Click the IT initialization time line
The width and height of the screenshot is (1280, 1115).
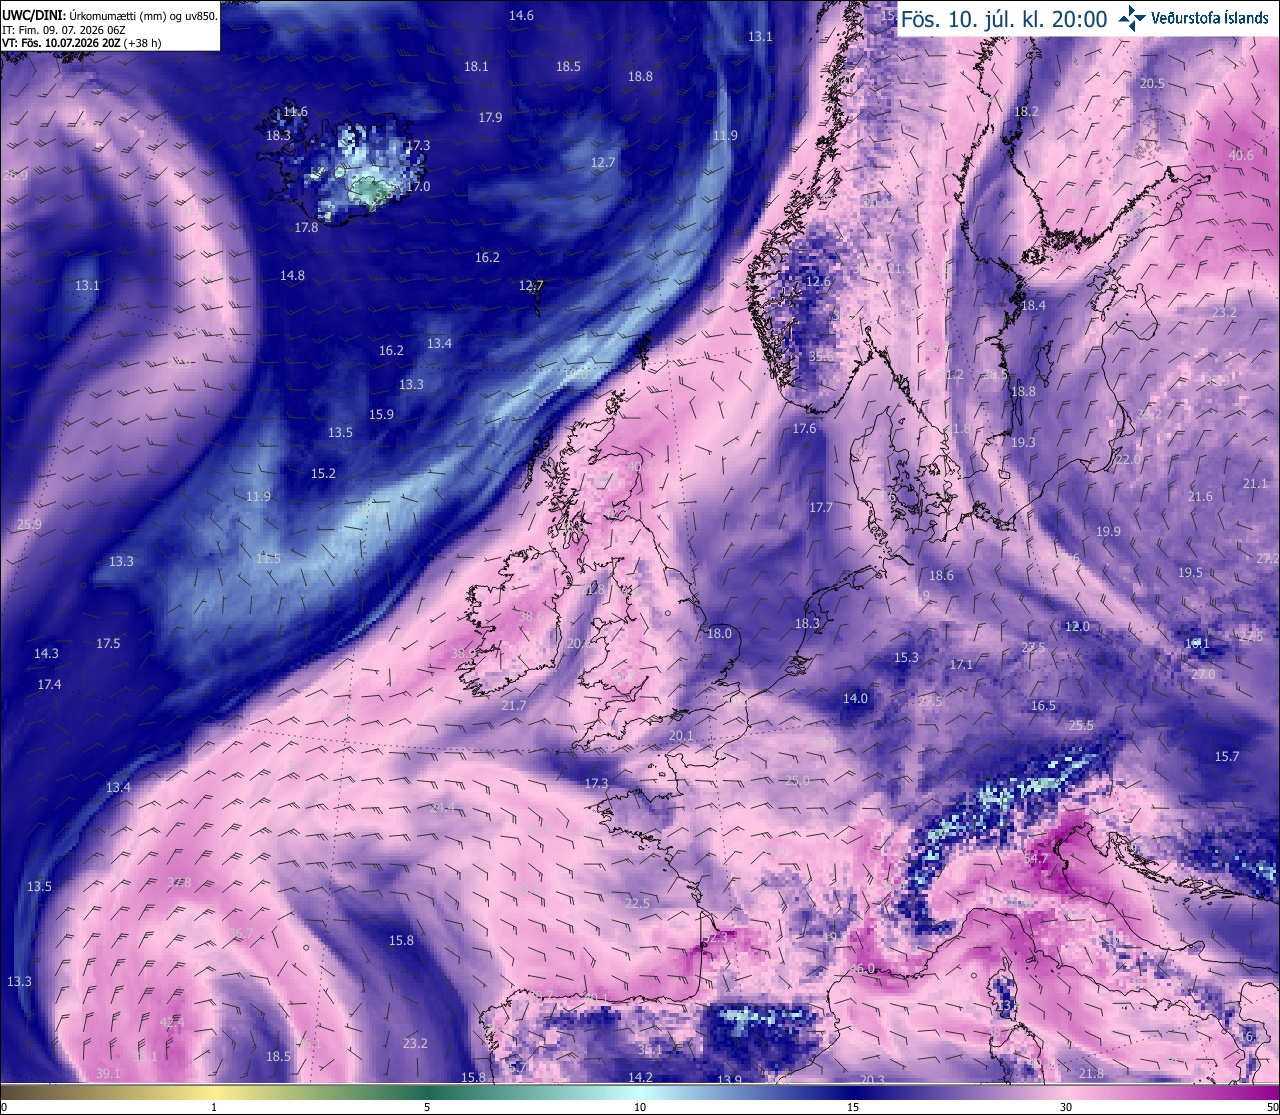(63, 30)
